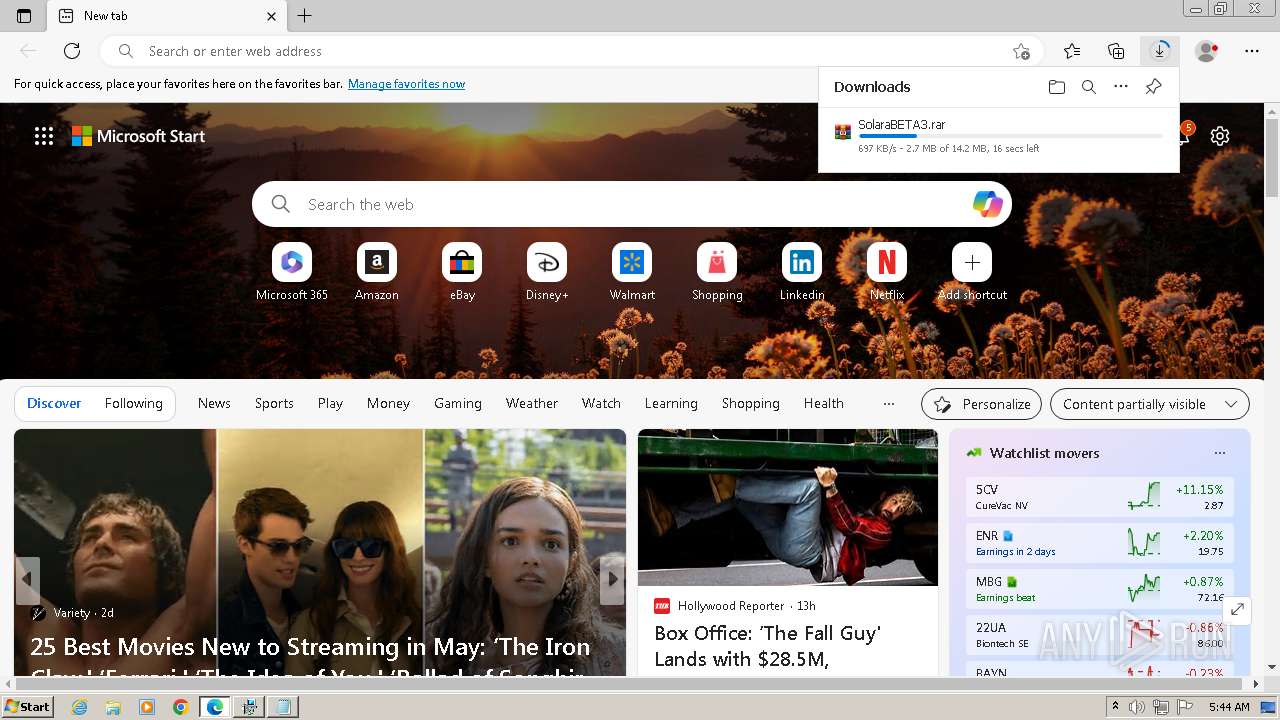Open the browser profile avatar

[x=1207, y=51]
